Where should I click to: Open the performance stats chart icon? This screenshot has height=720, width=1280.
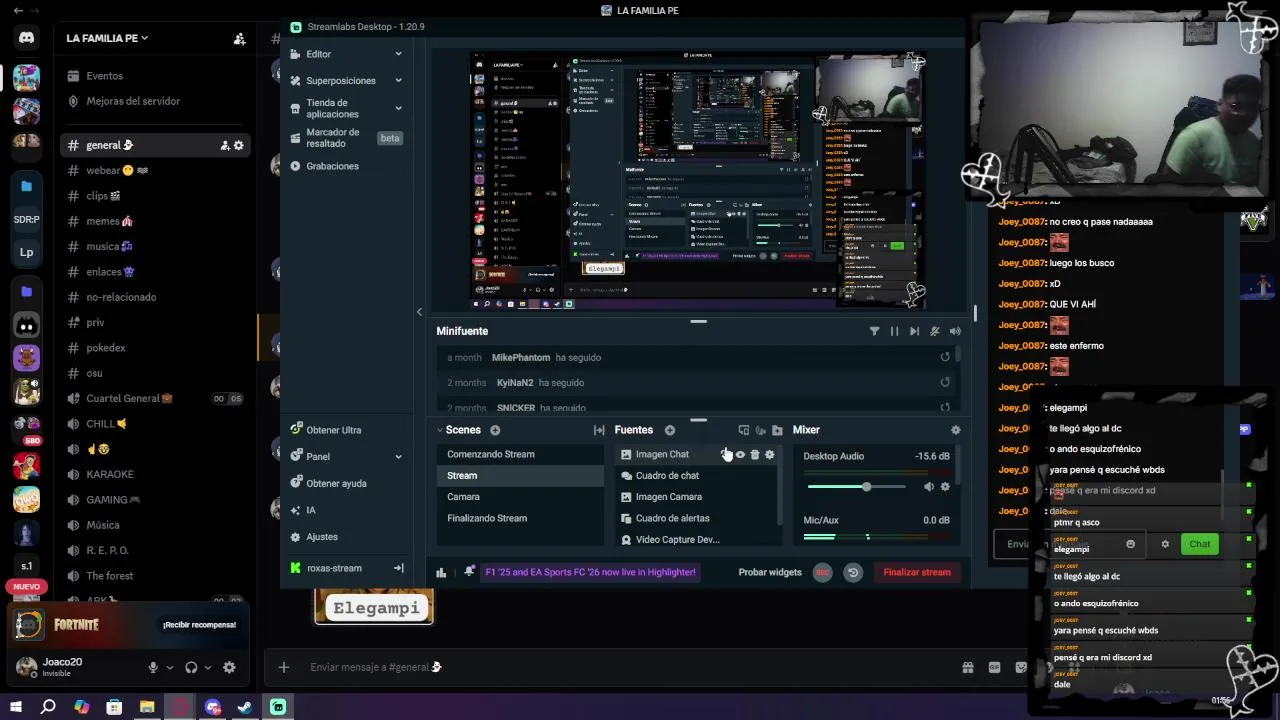coord(441,572)
